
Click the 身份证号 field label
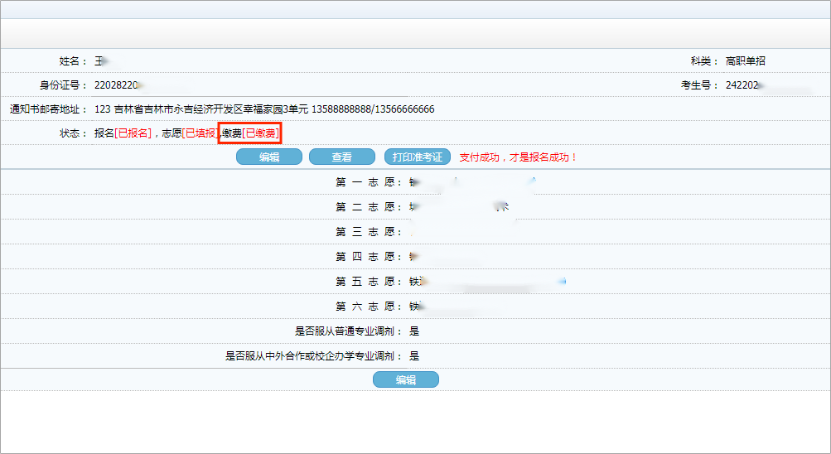(x=63, y=85)
